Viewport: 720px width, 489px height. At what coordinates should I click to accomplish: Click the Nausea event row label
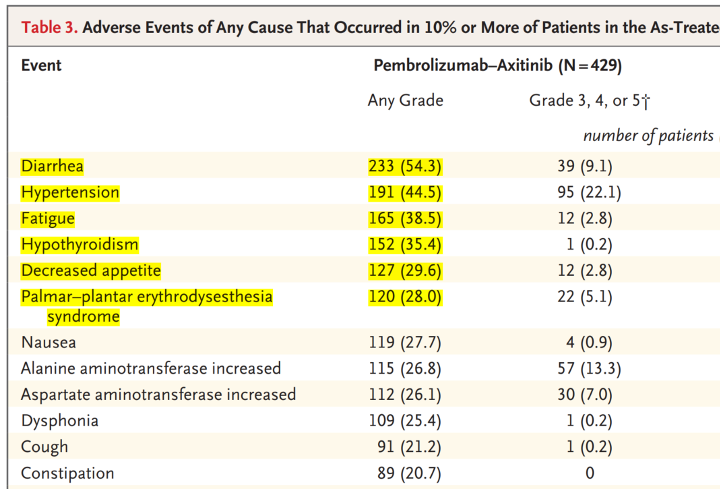click(x=48, y=342)
